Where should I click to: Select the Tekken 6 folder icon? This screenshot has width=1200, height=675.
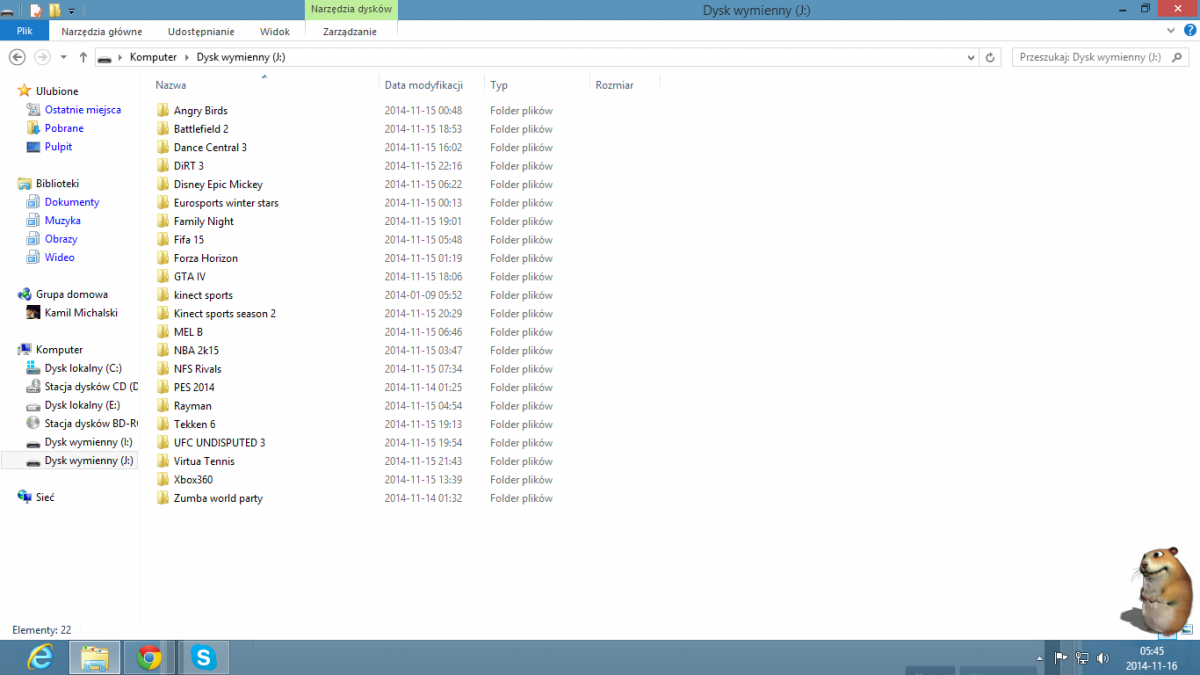(163, 424)
